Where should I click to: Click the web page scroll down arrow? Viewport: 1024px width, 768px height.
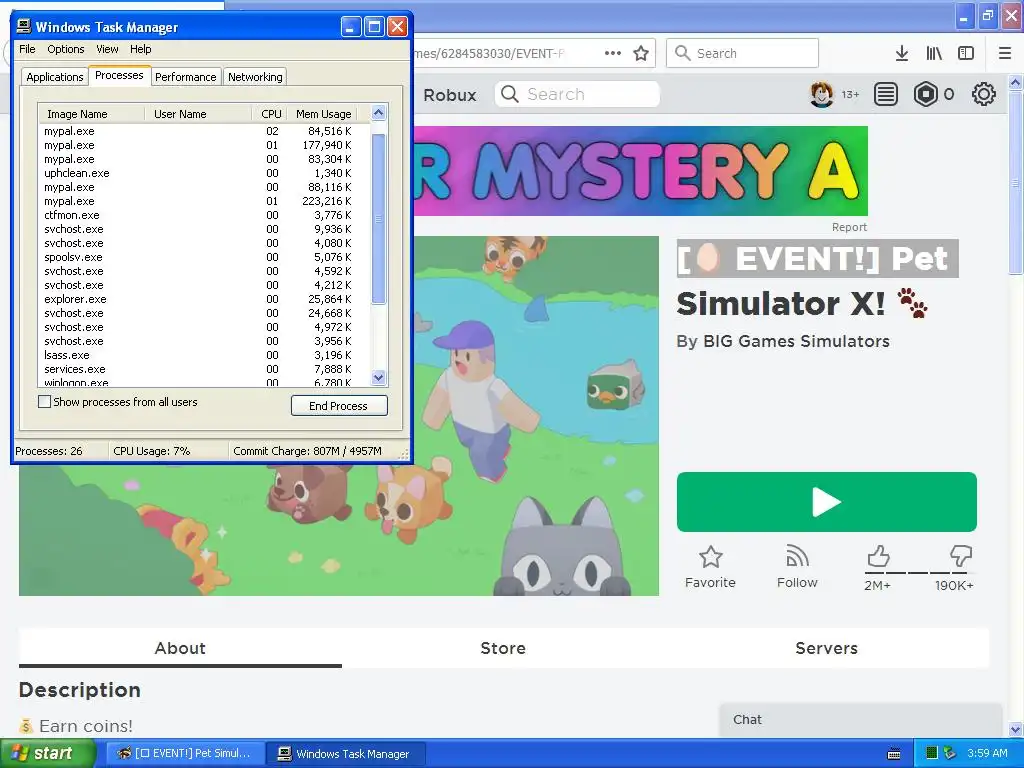click(1015, 729)
